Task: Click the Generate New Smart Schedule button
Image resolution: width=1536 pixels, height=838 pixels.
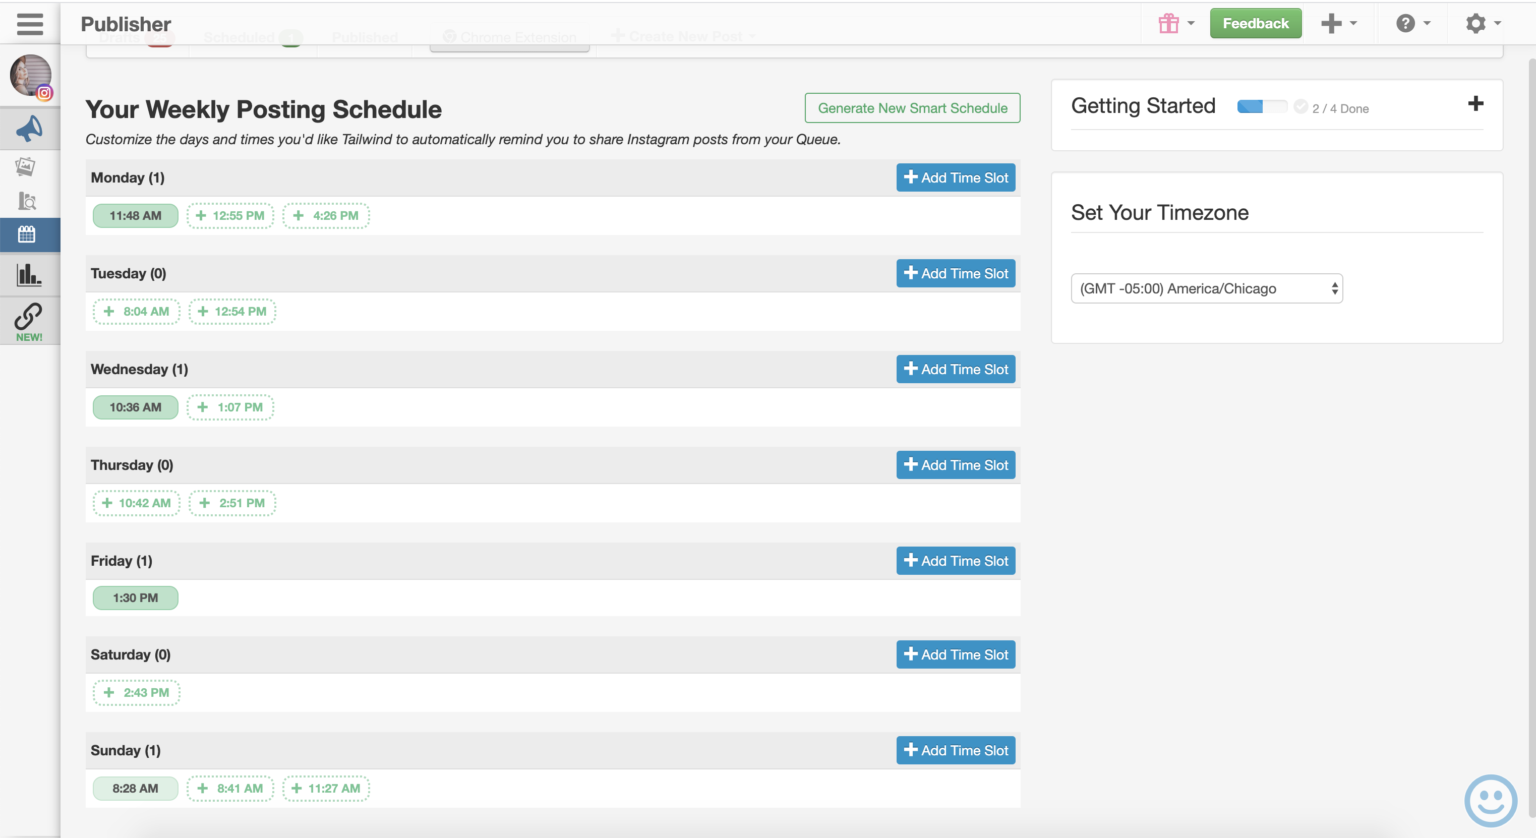Action: tap(911, 107)
